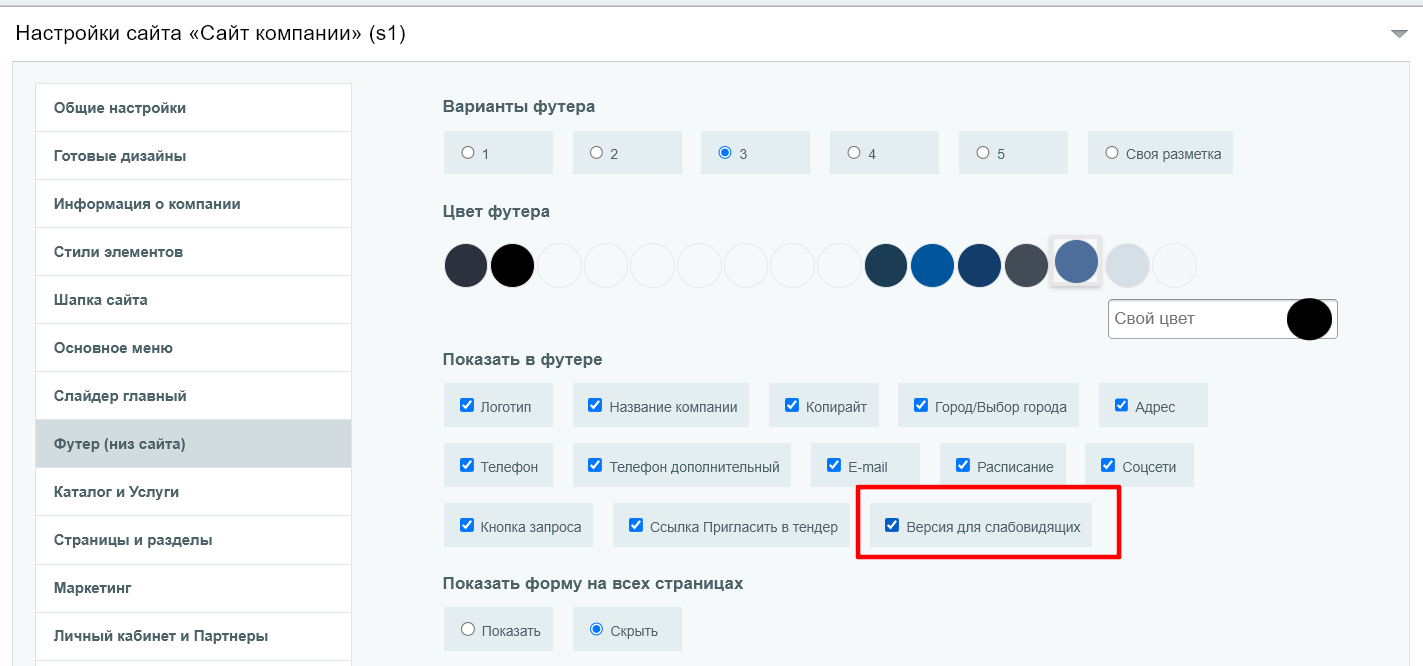The image size is (1423, 666).
Task: Click the Свой цвет input field
Action: pos(1195,319)
